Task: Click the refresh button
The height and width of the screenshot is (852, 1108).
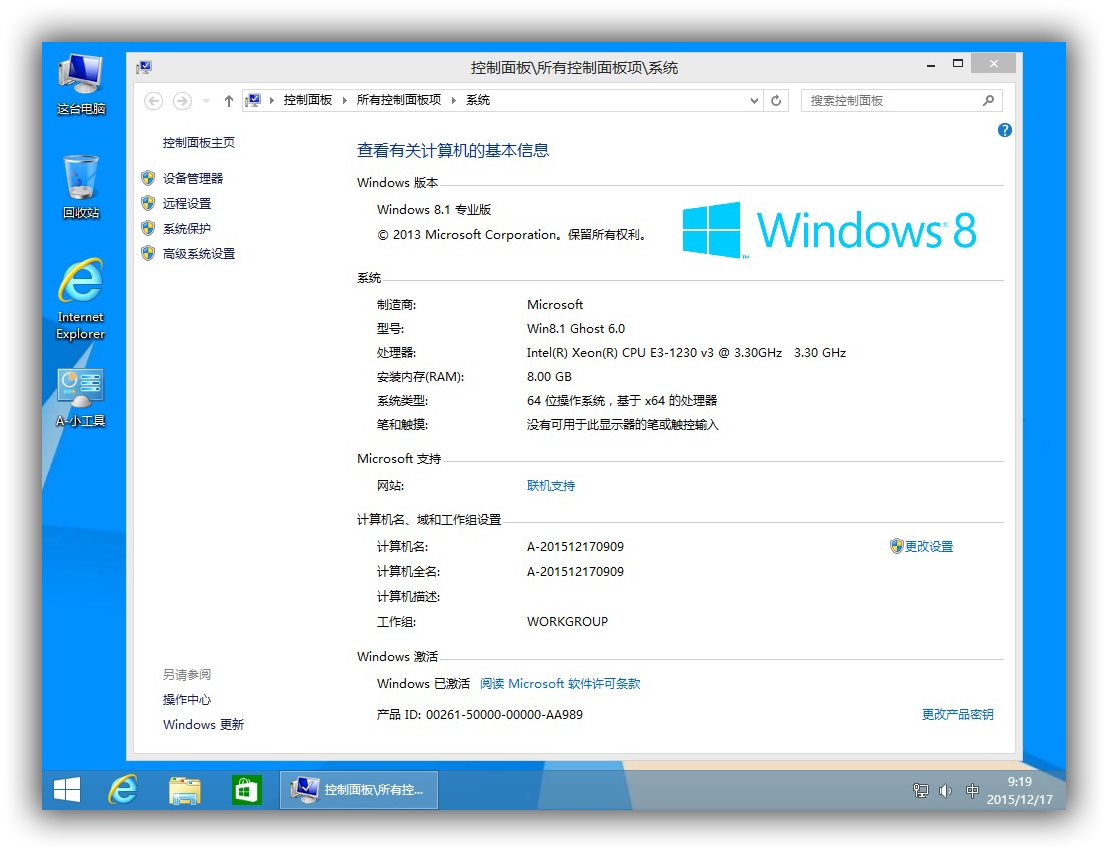Action: coord(776,100)
